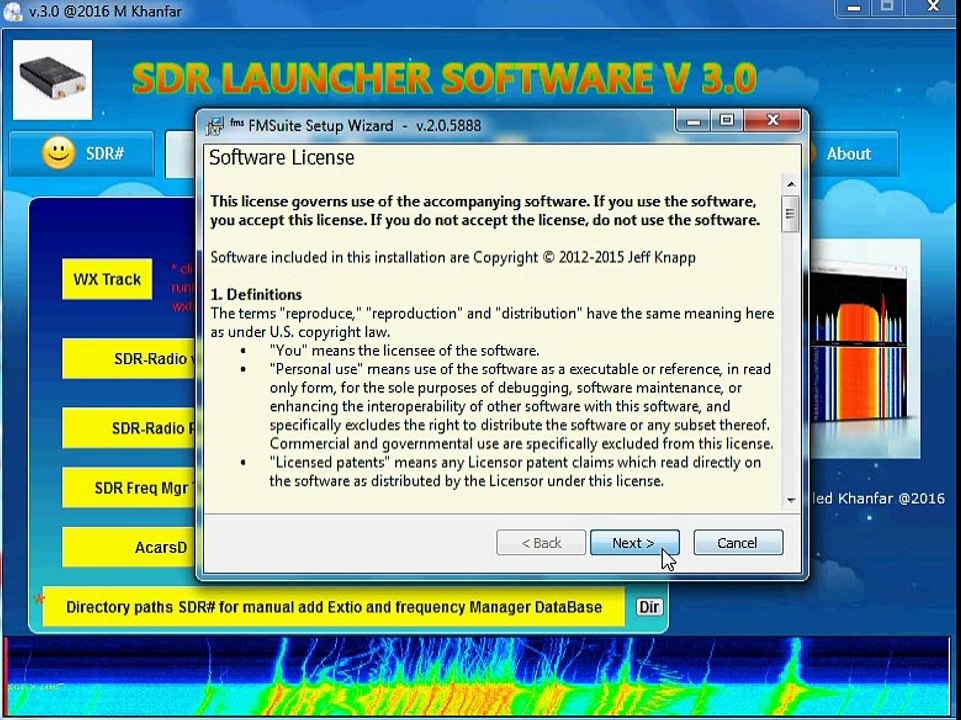Minimize the FMSuite Setup Wizard window
Screen dimensions: 961x720
pos(693,121)
